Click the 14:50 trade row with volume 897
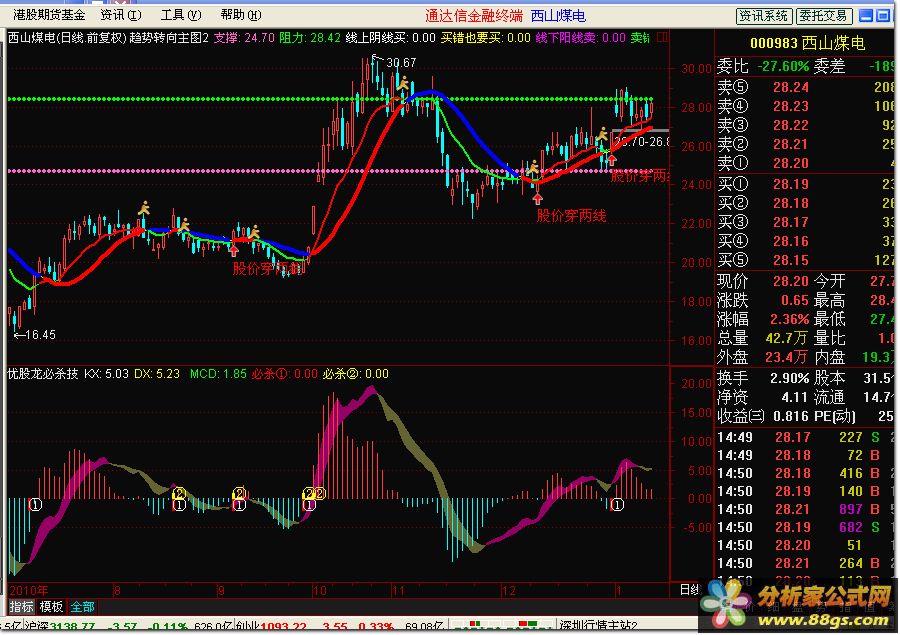Viewport: 900px width, 635px height. [x=806, y=509]
